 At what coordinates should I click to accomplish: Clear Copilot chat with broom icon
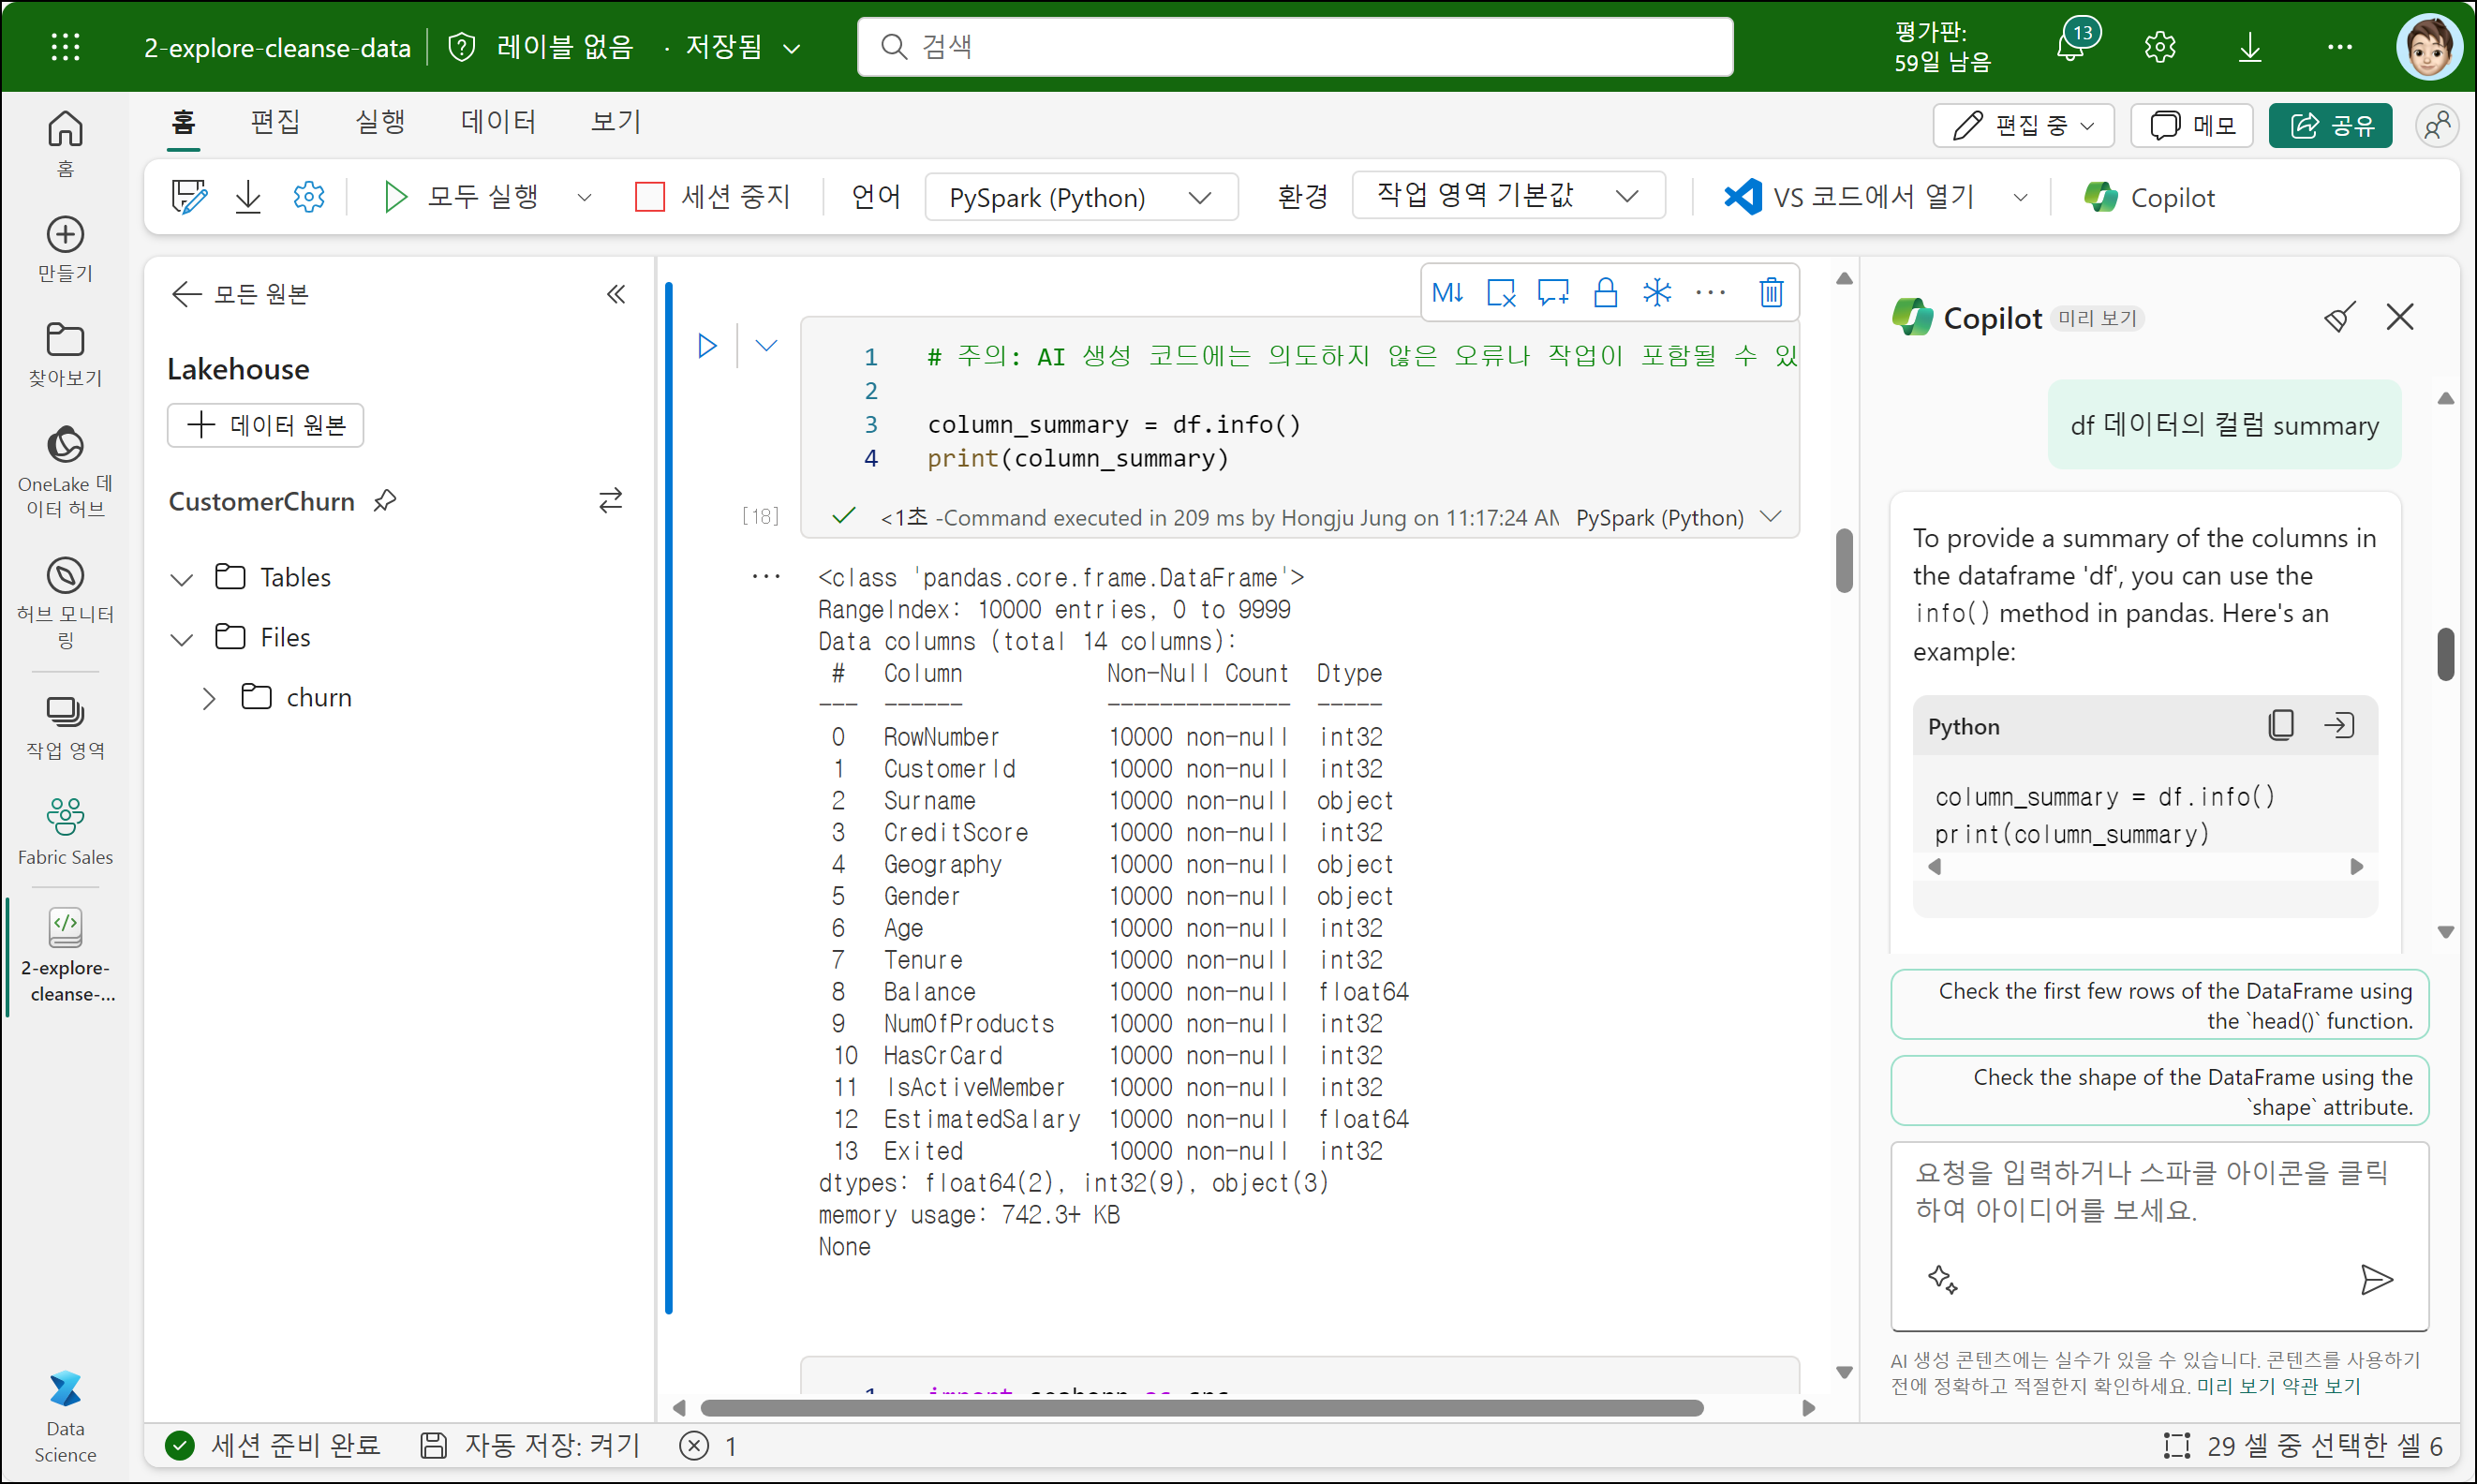[x=2339, y=318]
